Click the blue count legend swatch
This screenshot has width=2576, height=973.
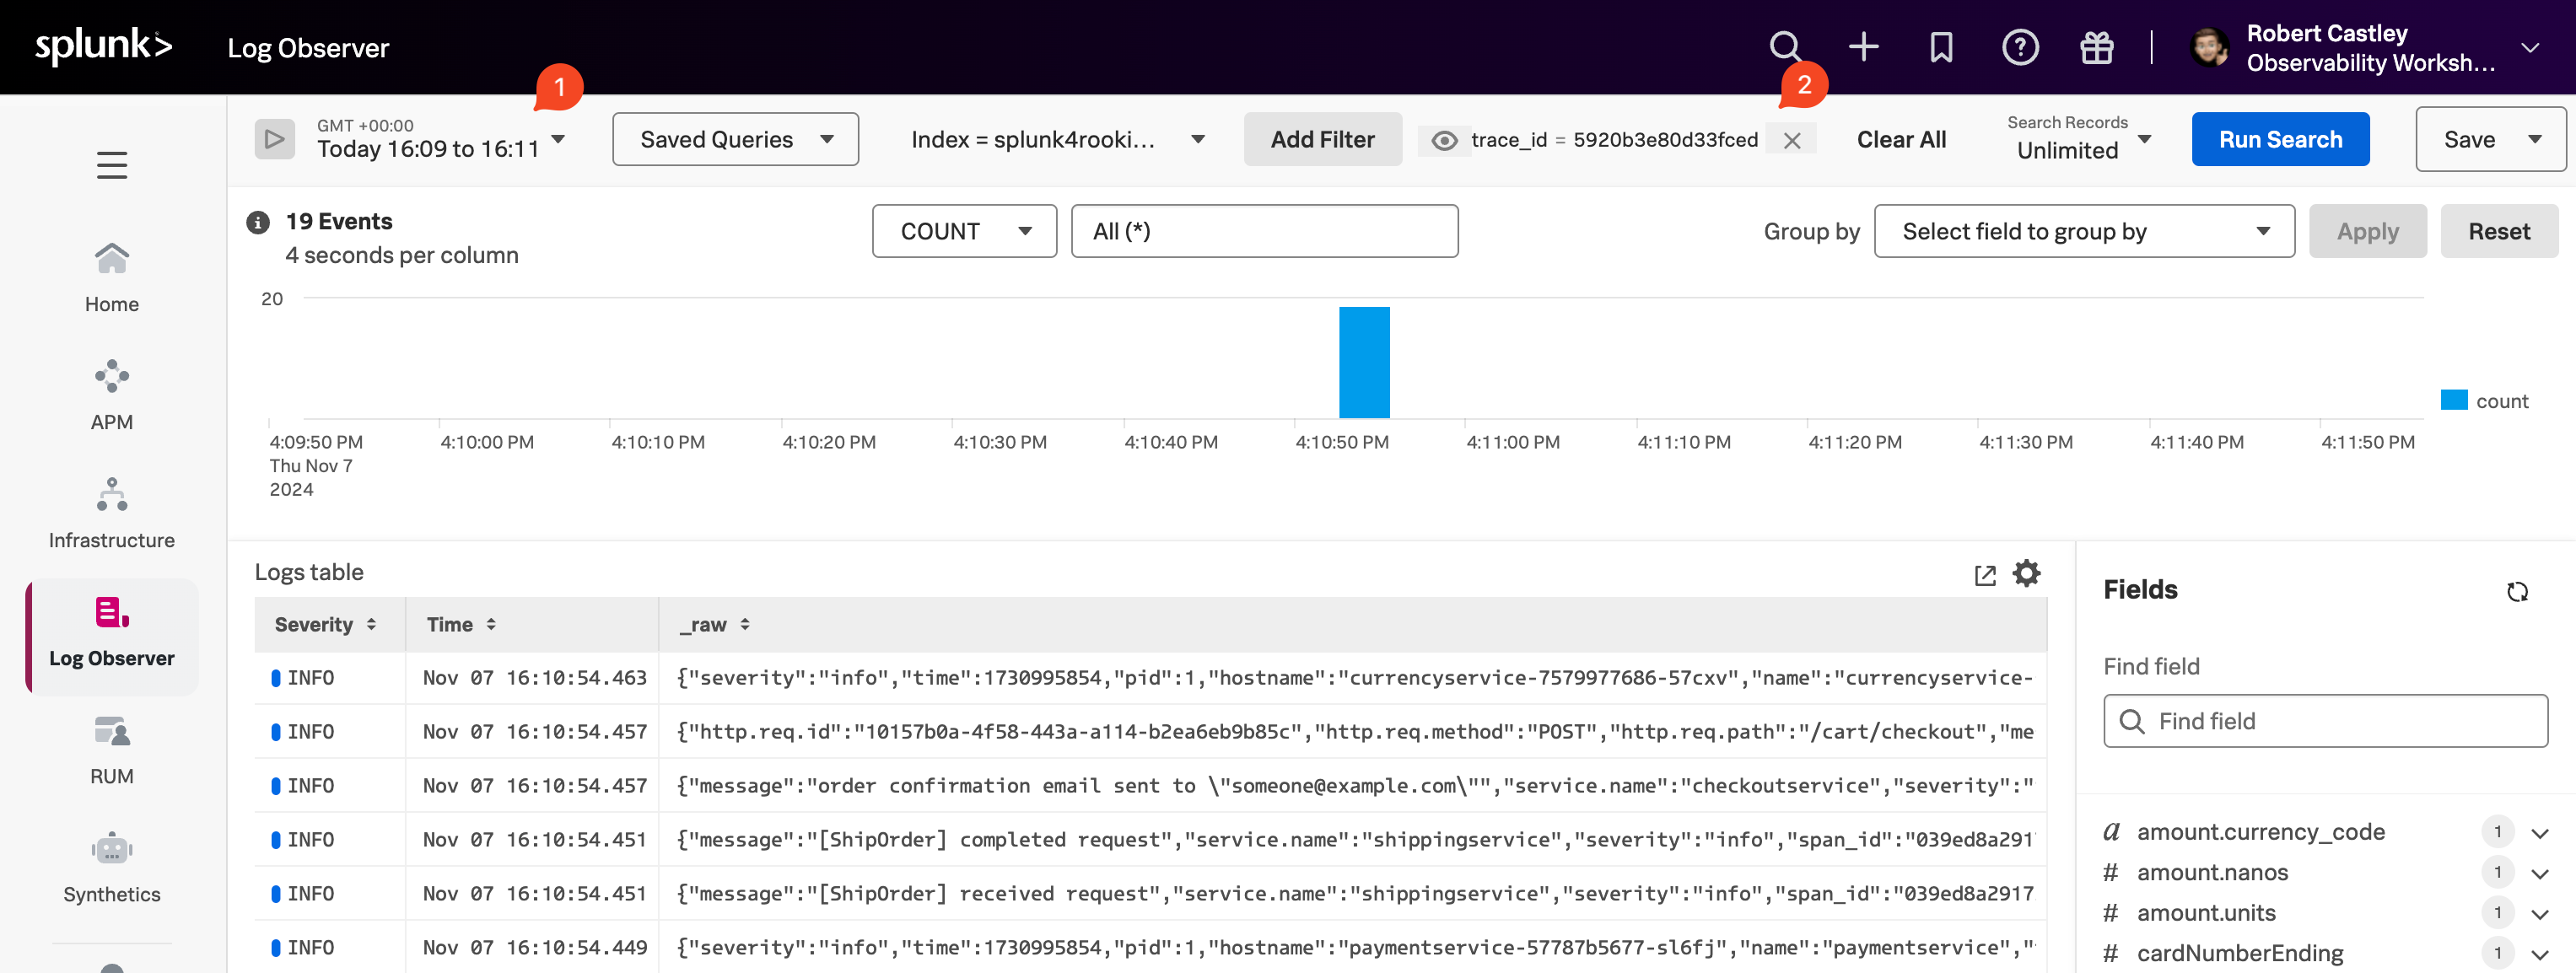pos(2454,401)
